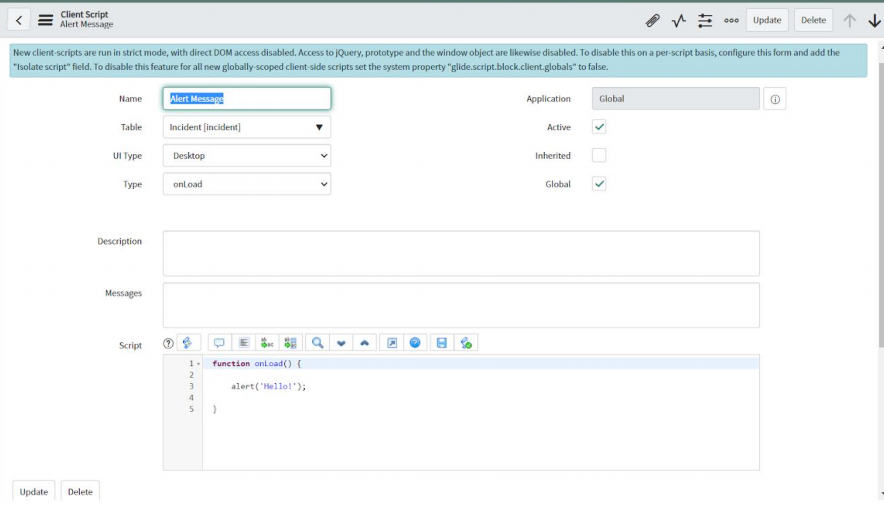Click the header Delete button
The image size is (884, 528).
point(814,20)
